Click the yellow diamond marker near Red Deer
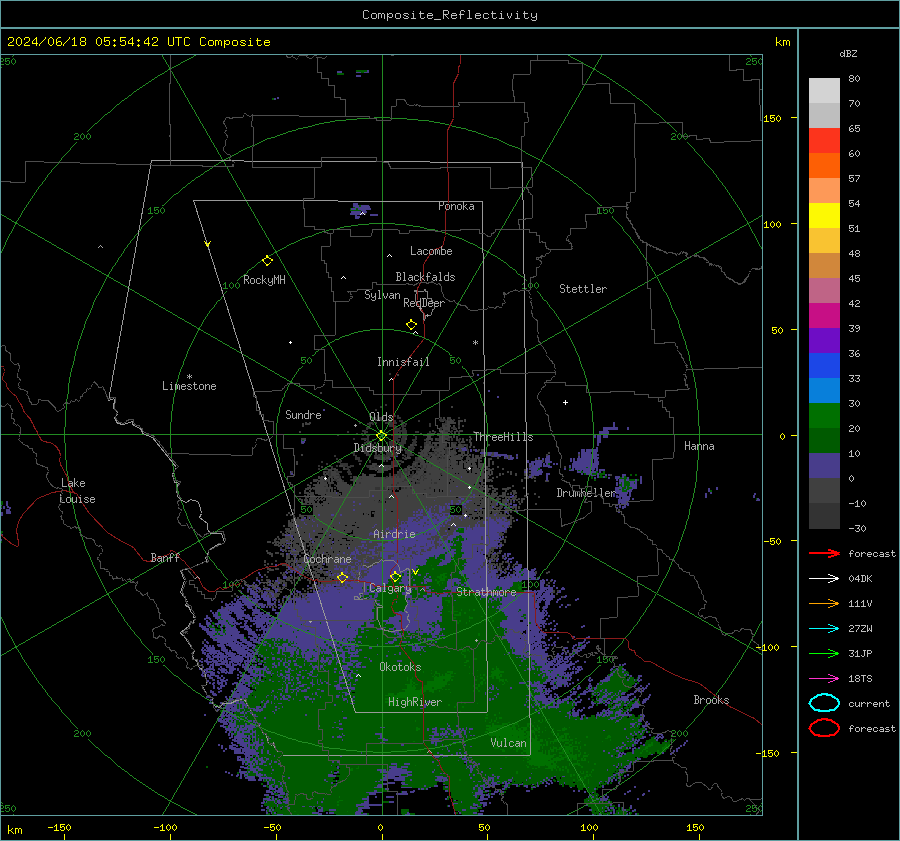This screenshot has height=841, width=900. 411,325
